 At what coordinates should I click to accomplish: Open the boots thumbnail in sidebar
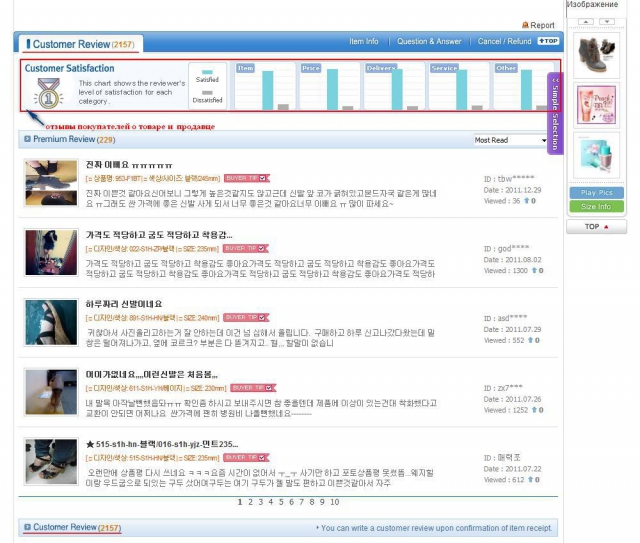pos(596,56)
